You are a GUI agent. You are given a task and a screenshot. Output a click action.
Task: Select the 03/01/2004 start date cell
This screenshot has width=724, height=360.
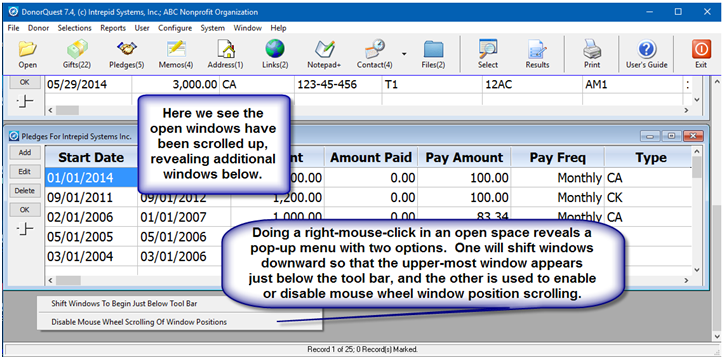pos(91,256)
